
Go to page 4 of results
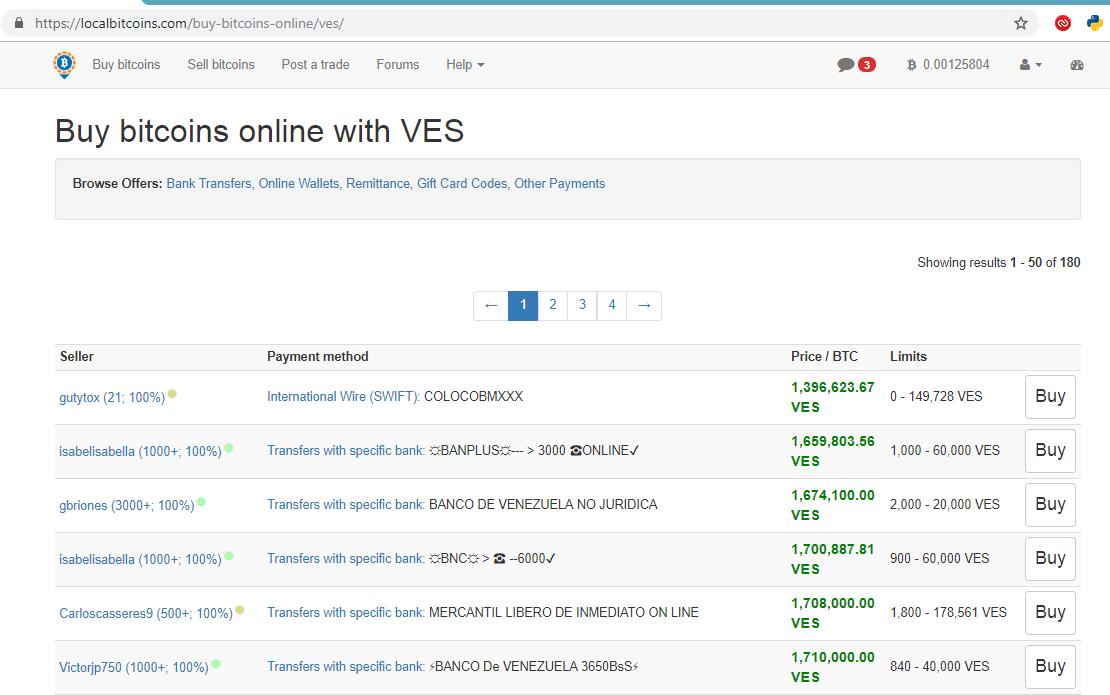[612, 306]
